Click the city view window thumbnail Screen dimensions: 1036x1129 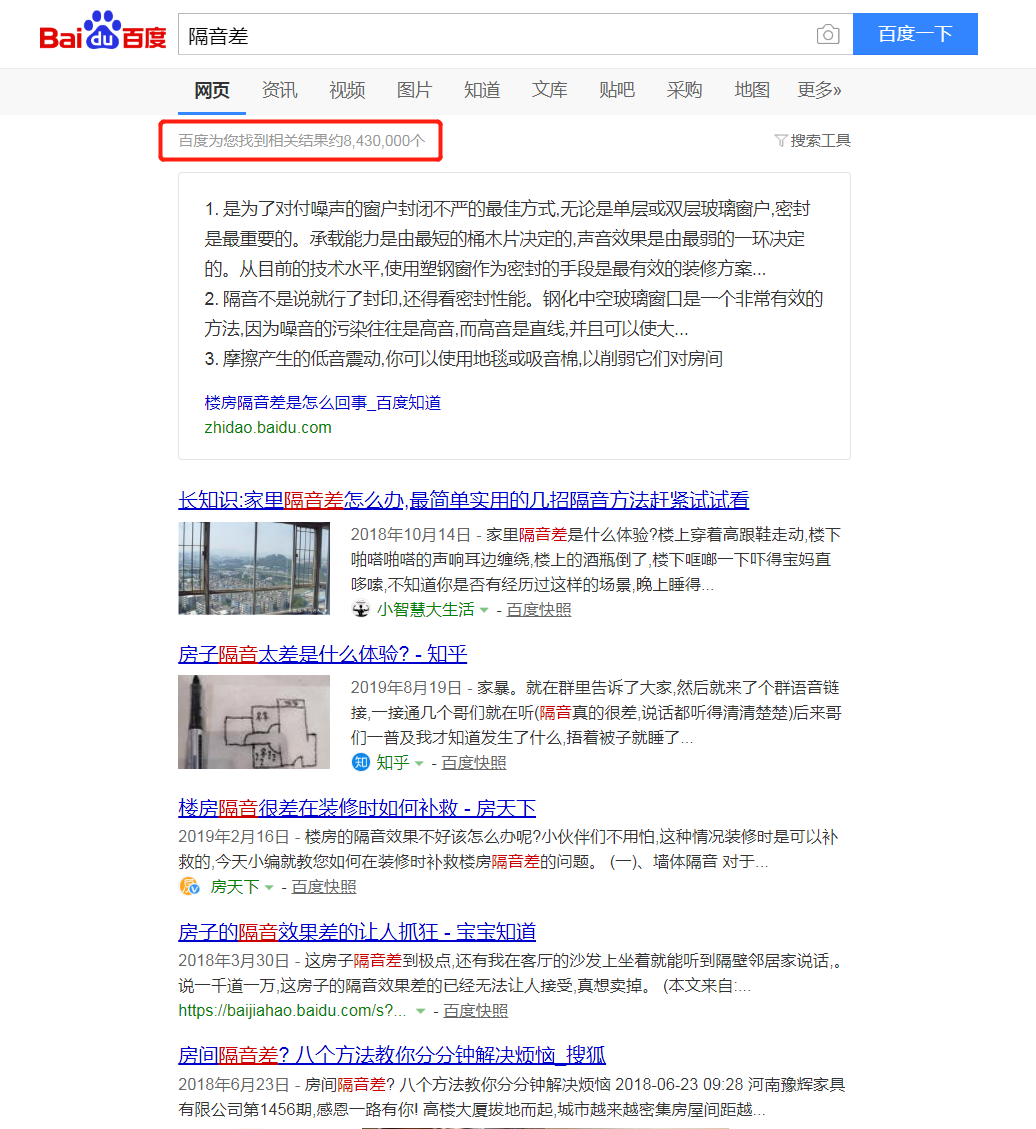click(x=254, y=567)
